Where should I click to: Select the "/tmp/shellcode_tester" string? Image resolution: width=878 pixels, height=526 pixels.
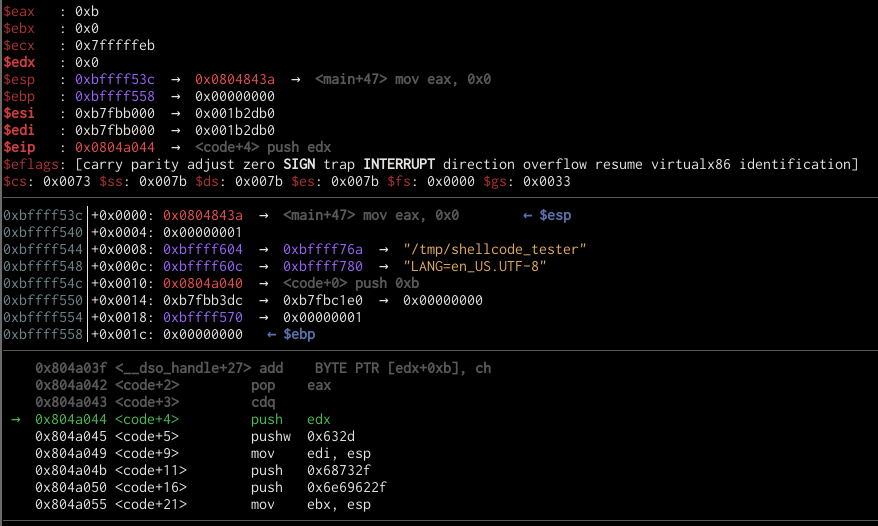point(494,249)
